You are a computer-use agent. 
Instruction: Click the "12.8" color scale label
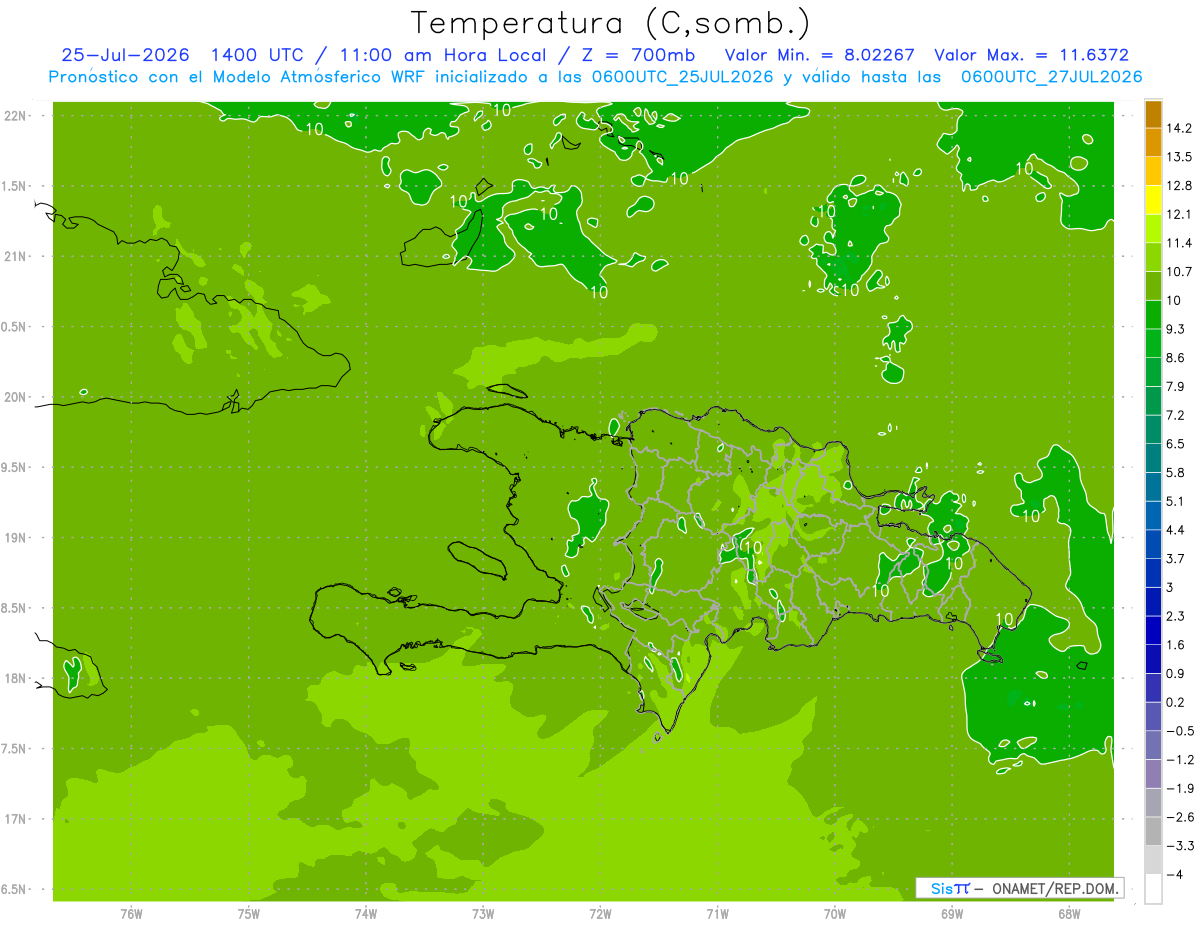click(x=1179, y=186)
